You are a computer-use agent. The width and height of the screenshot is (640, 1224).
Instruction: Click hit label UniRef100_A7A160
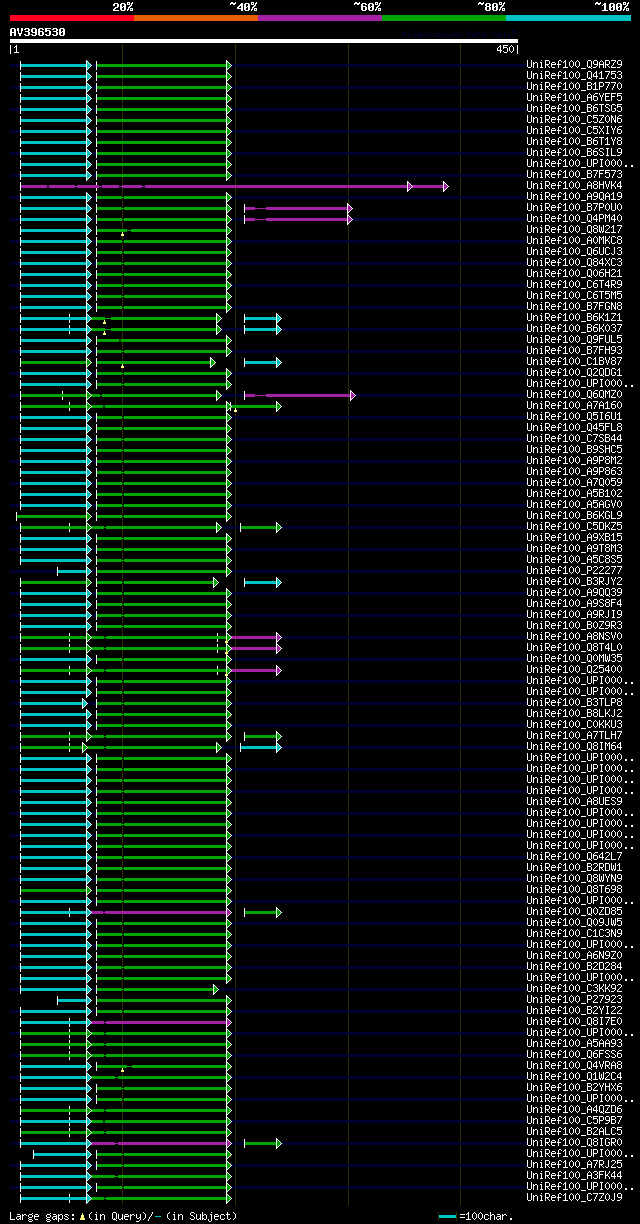[574, 406]
